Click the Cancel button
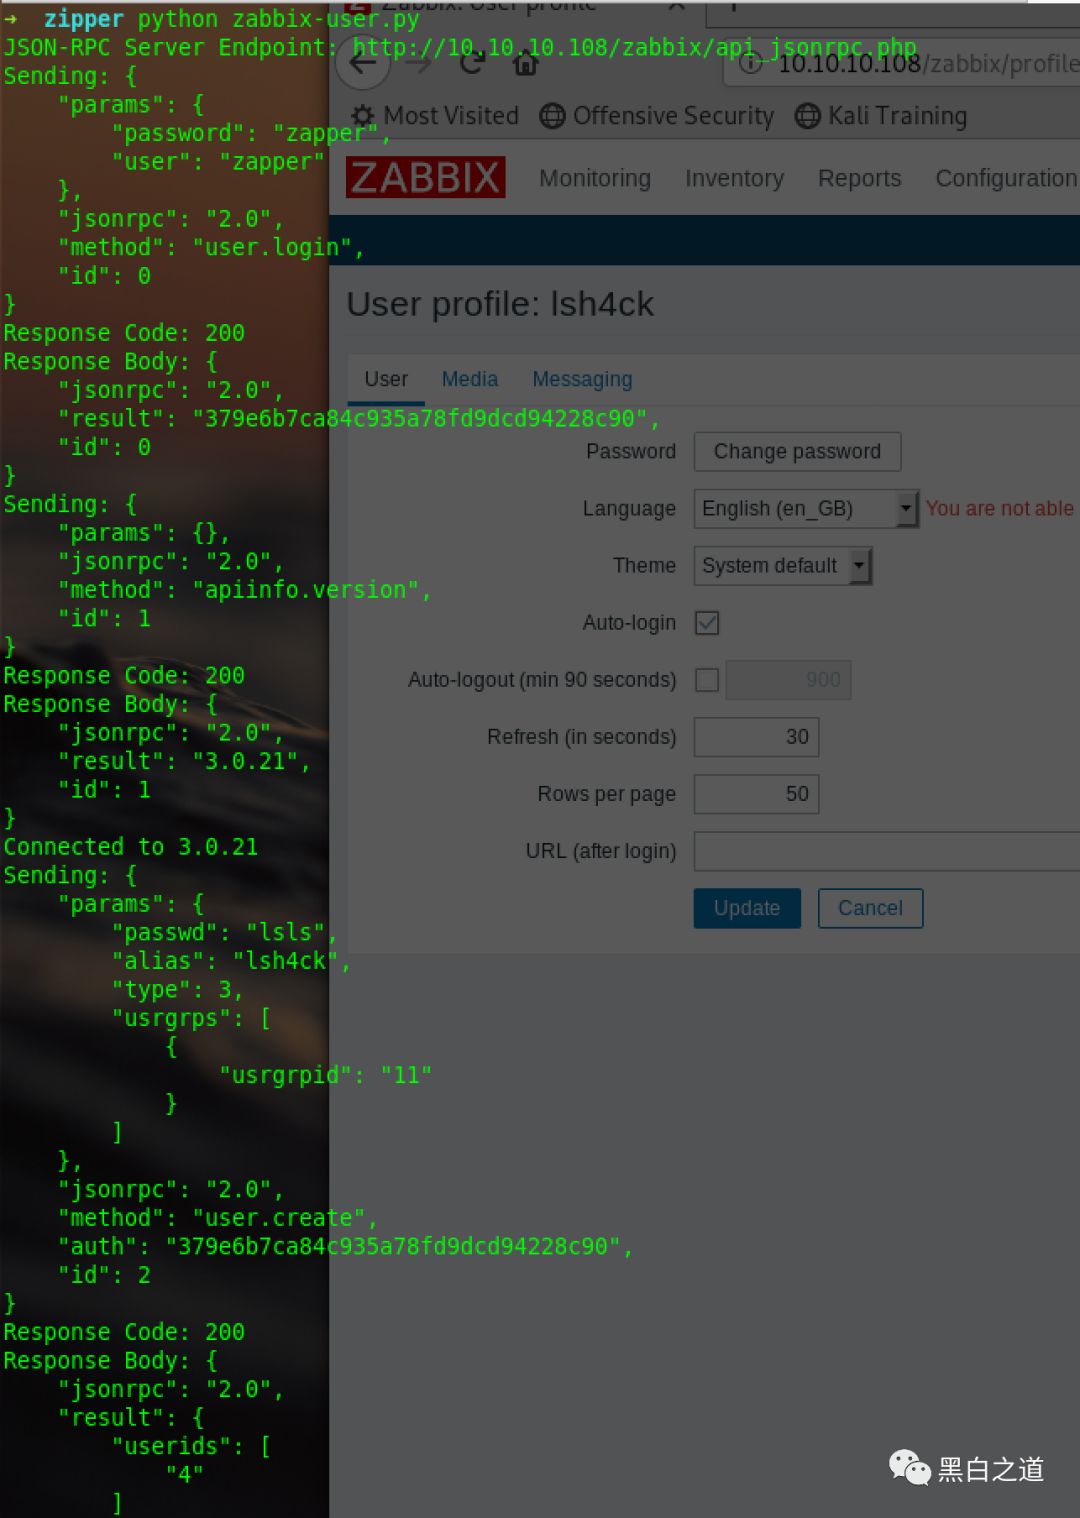The image size is (1080, 1518). 870,908
